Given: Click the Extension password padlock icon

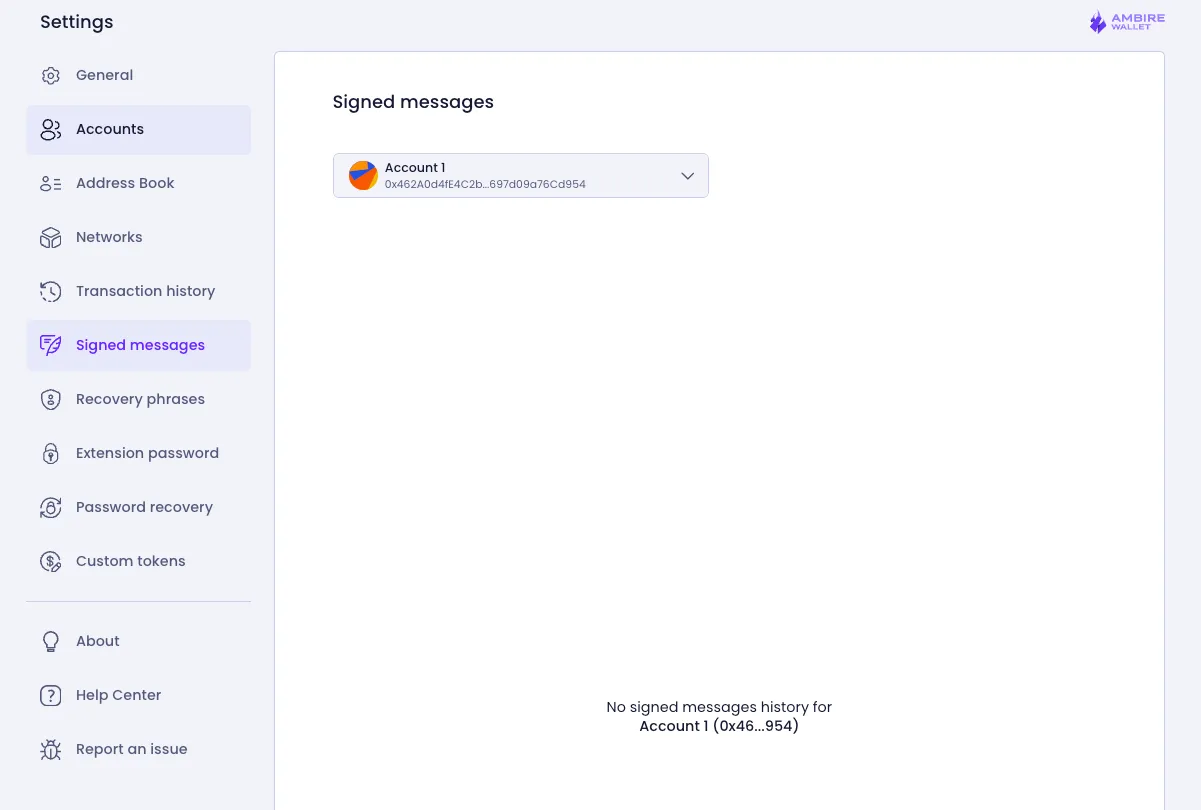Looking at the screenshot, I should click(x=50, y=453).
